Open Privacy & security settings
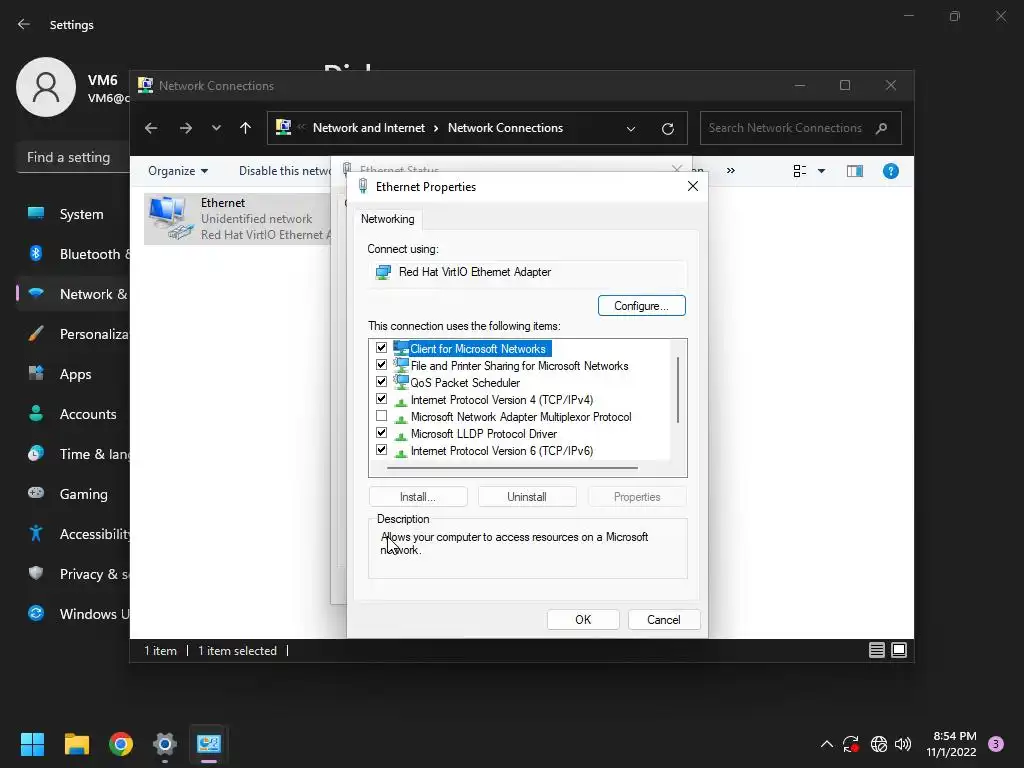This screenshot has width=1024, height=768. [x=73, y=574]
